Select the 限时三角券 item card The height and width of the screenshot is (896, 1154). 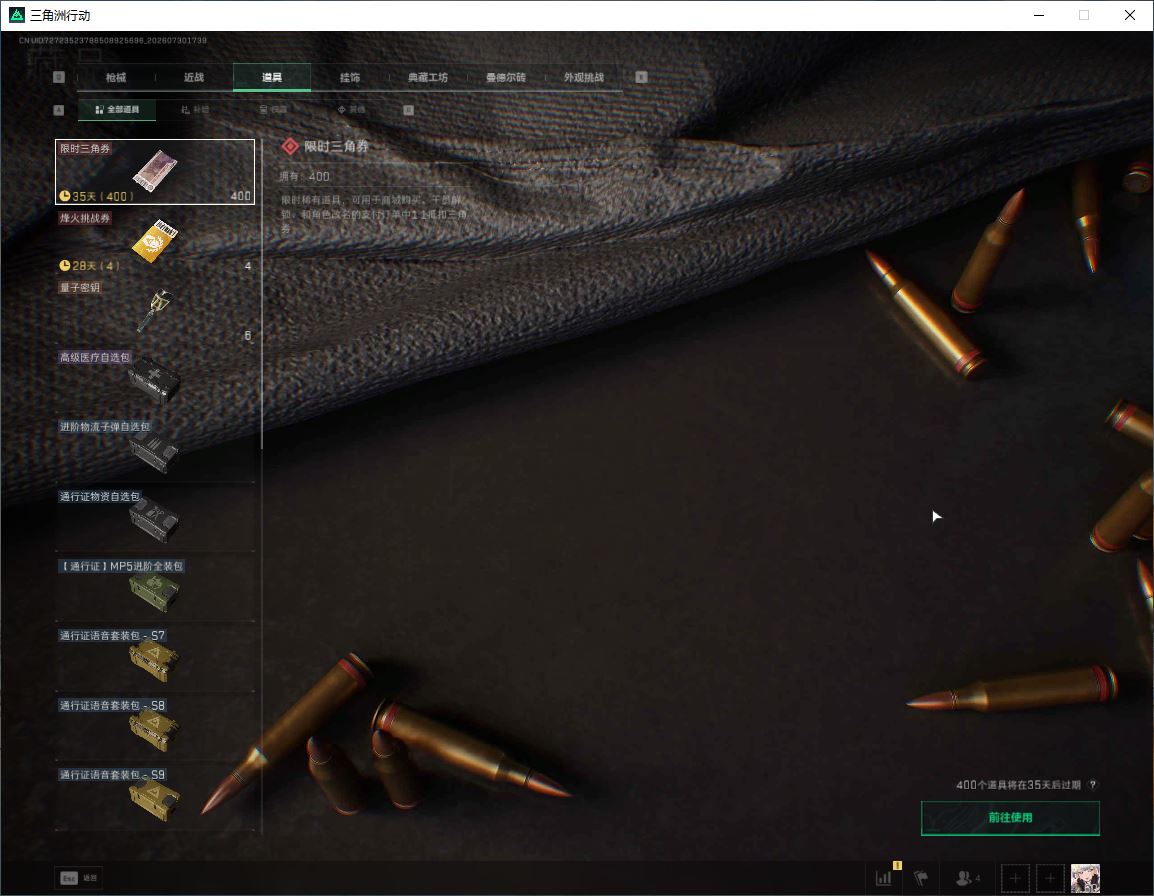click(x=155, y=172)
